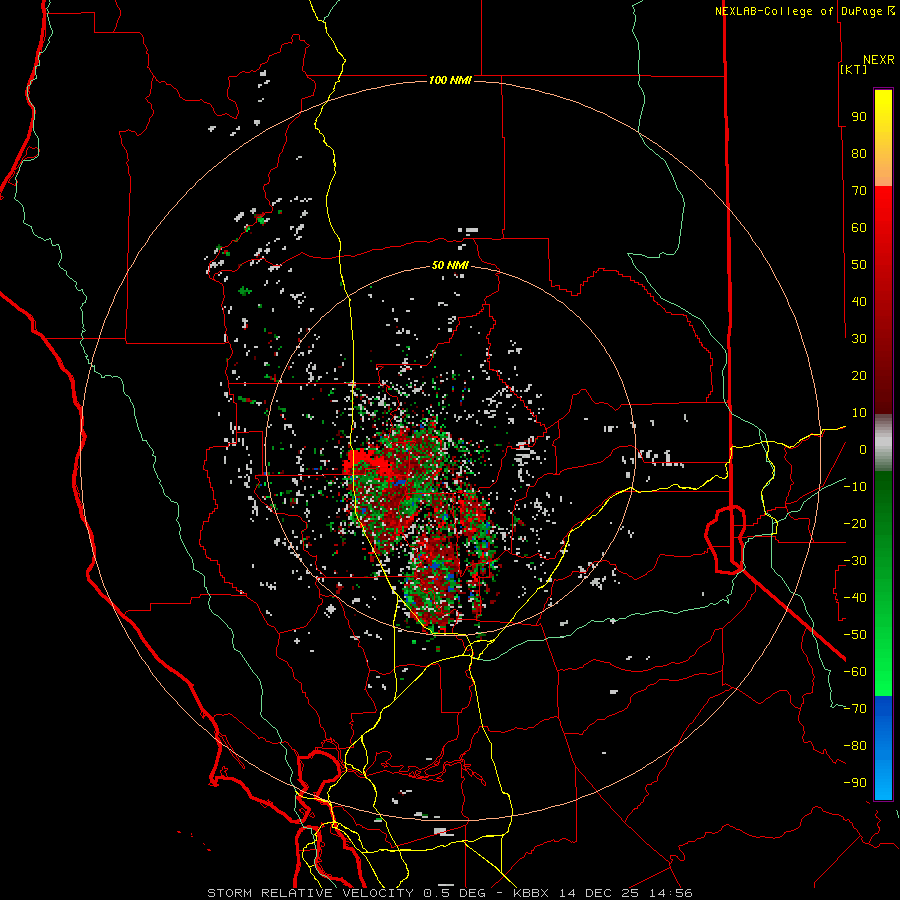
Task: Click the 20 tick label on scale
Action: tap(859, 375)
